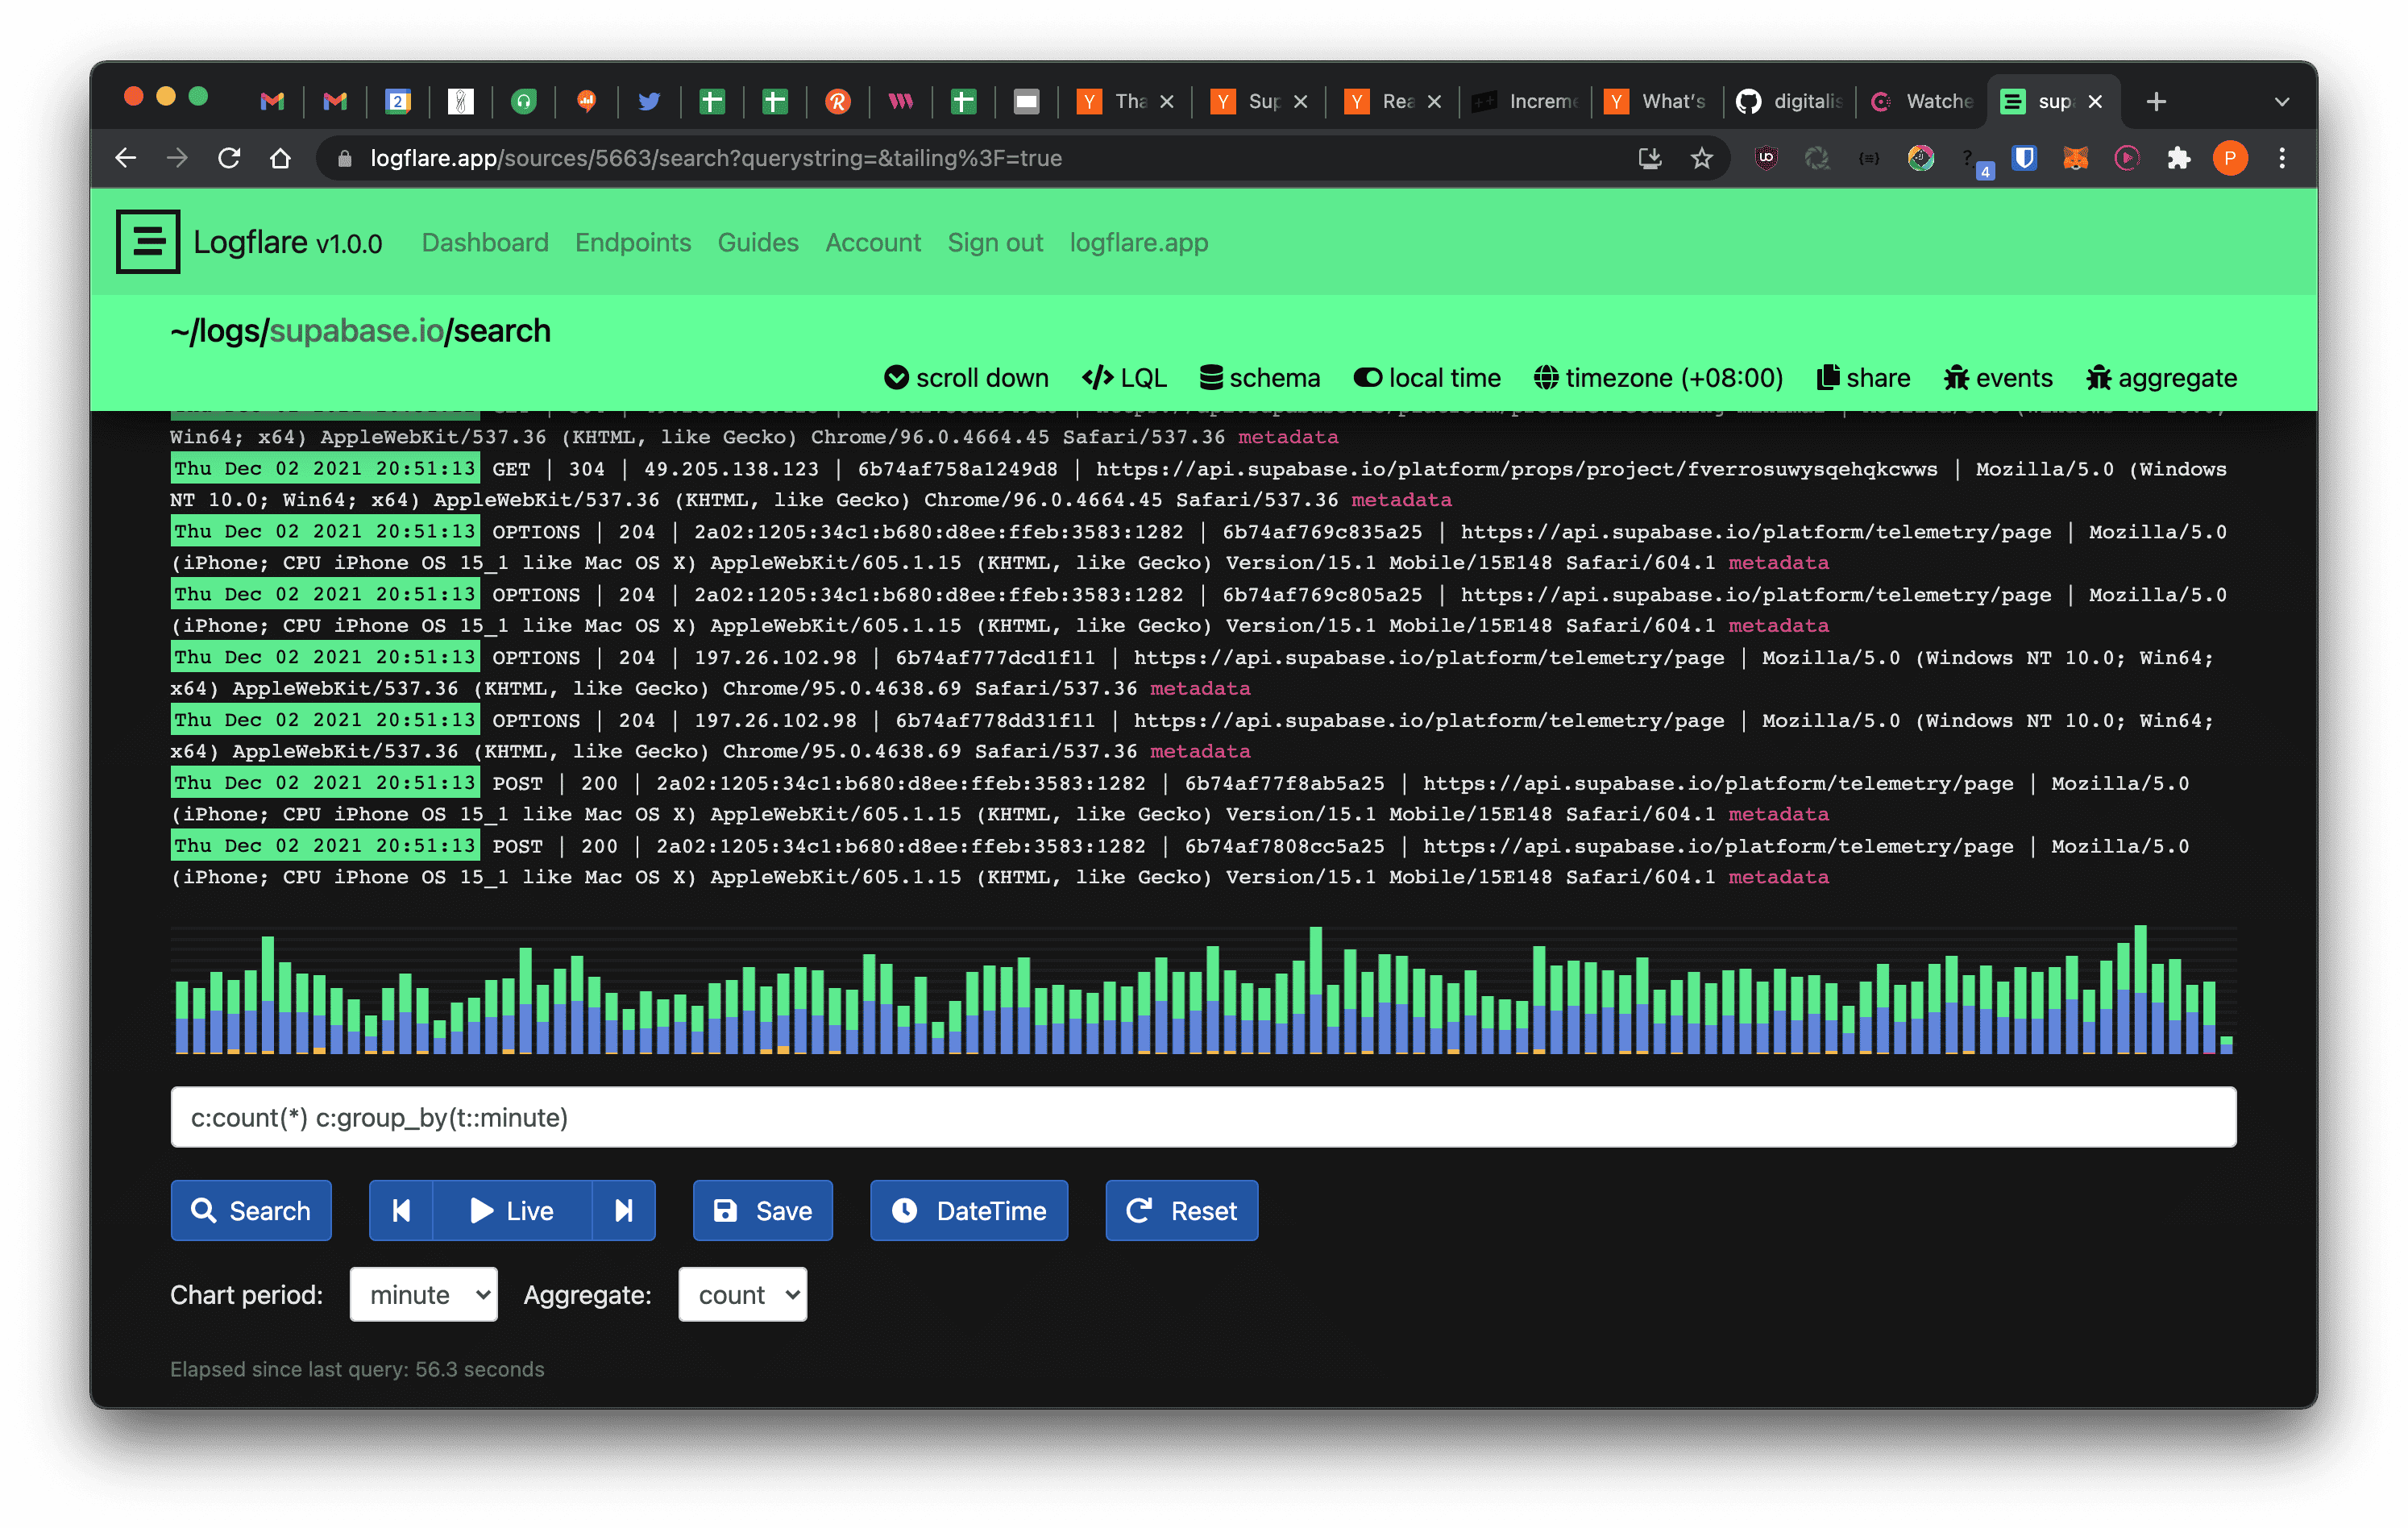Expand the browser tab search chevron
The height and width of the screenshot is (1528, 2408).
(2281, 101)
